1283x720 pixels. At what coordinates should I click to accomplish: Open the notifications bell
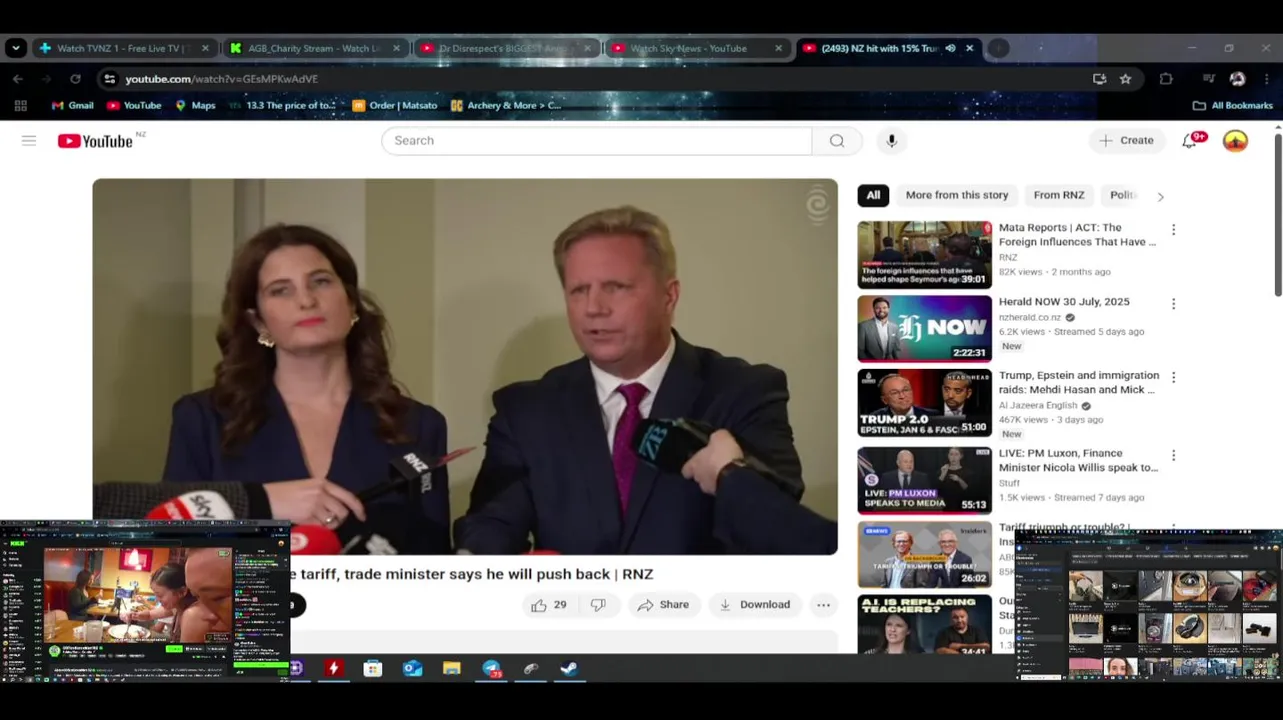click(1189, 141)
